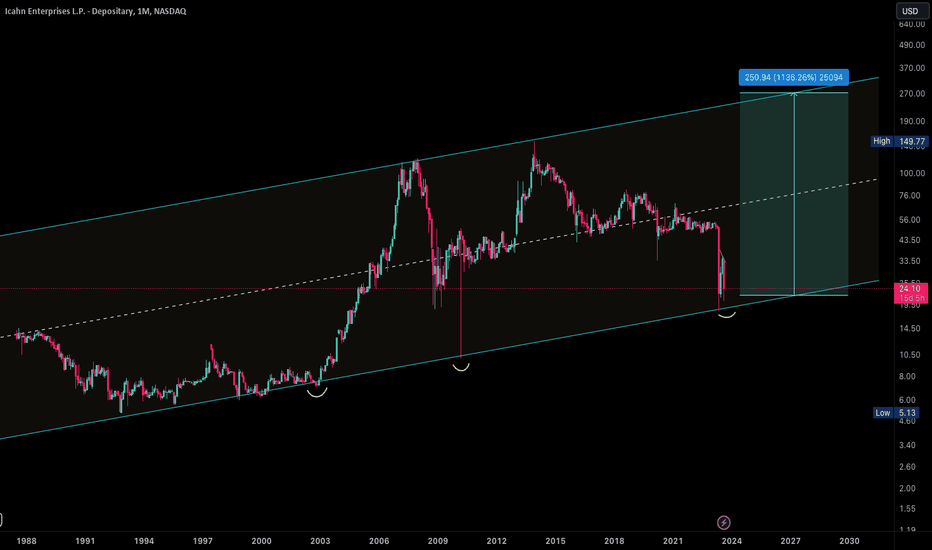
Task: Click the 2012 label on time axis
Action: pyautogui.click(x=497, y=541)
